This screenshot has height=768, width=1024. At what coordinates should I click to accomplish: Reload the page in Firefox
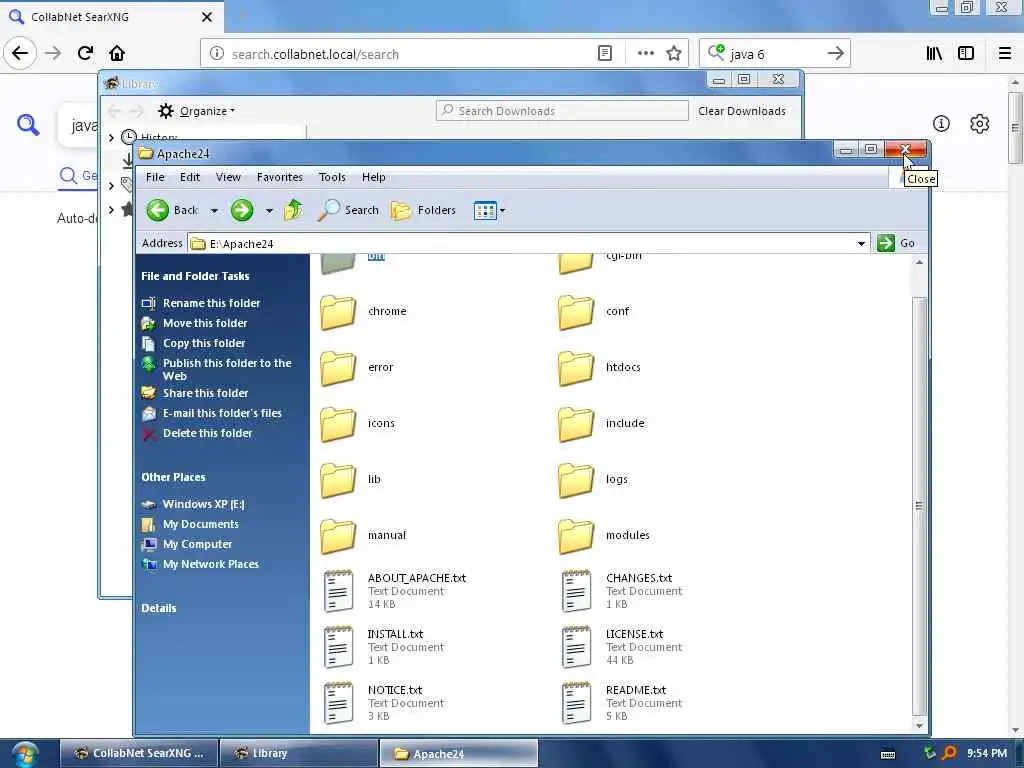[85, 53]
